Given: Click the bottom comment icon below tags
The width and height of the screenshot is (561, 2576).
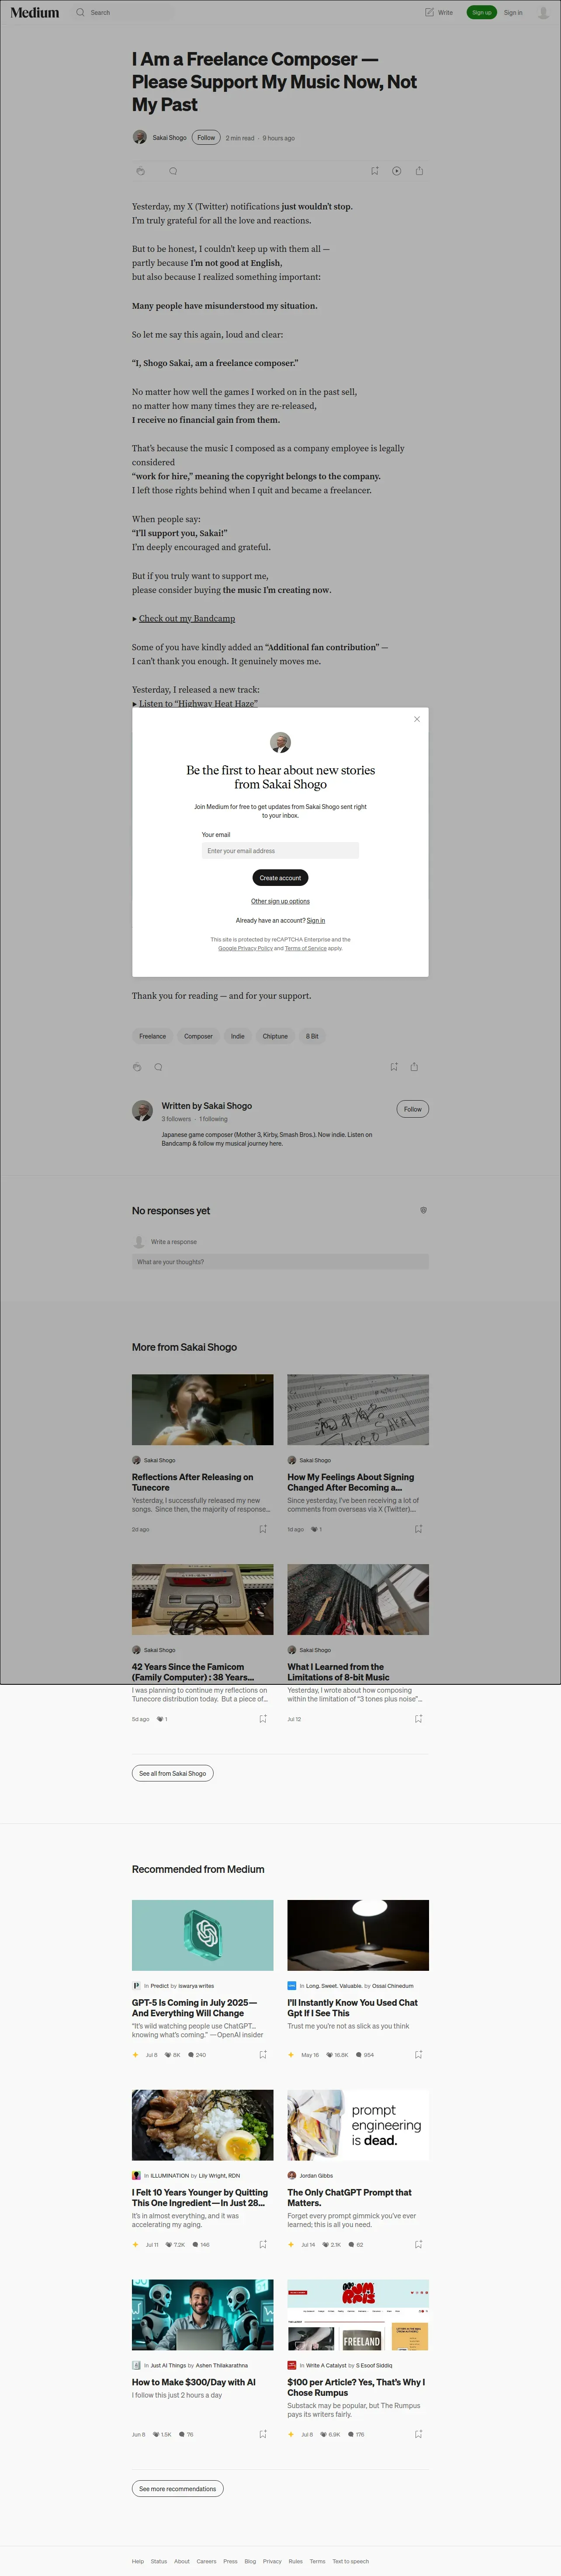Looking at the screenshot, I should click(158, 1067).
